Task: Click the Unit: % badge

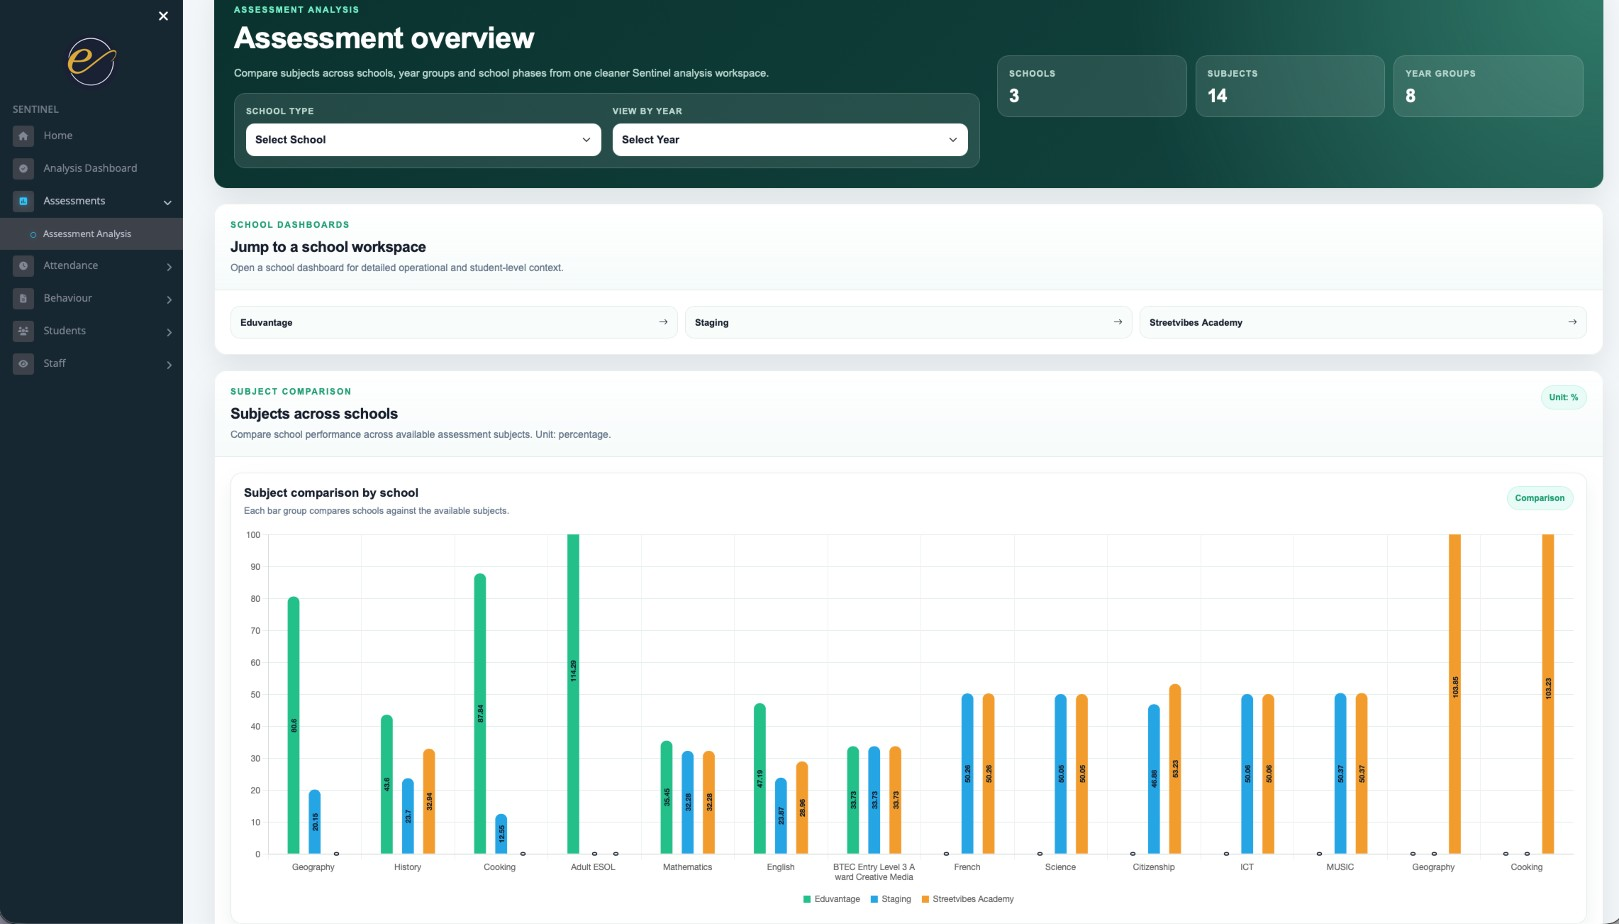Action: 1563,397
